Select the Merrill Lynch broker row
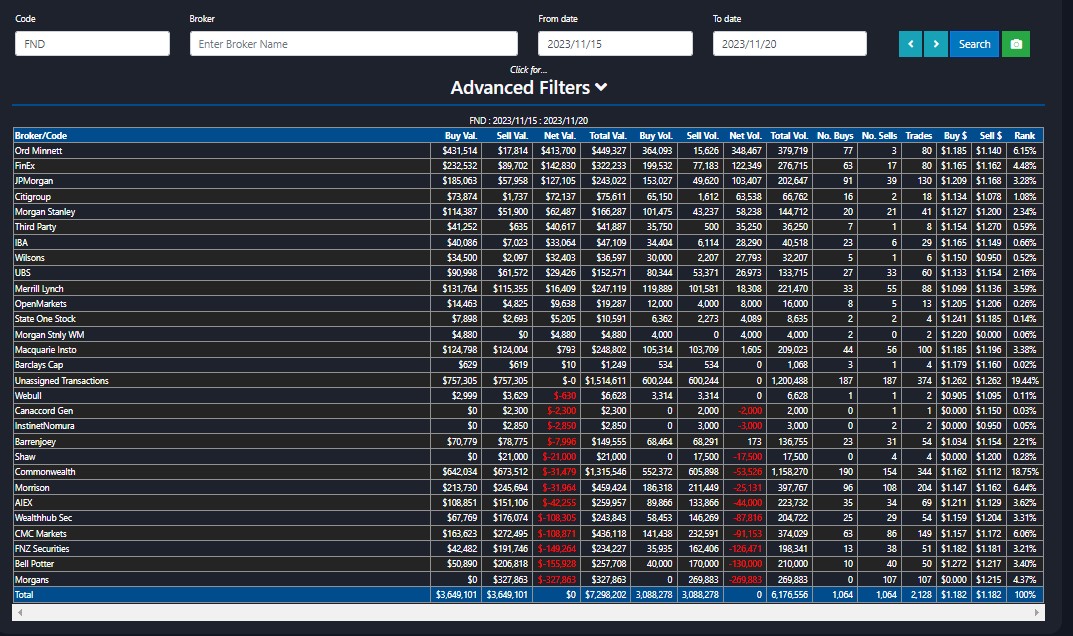1073x636 pixels. click(x=528, y=288)
